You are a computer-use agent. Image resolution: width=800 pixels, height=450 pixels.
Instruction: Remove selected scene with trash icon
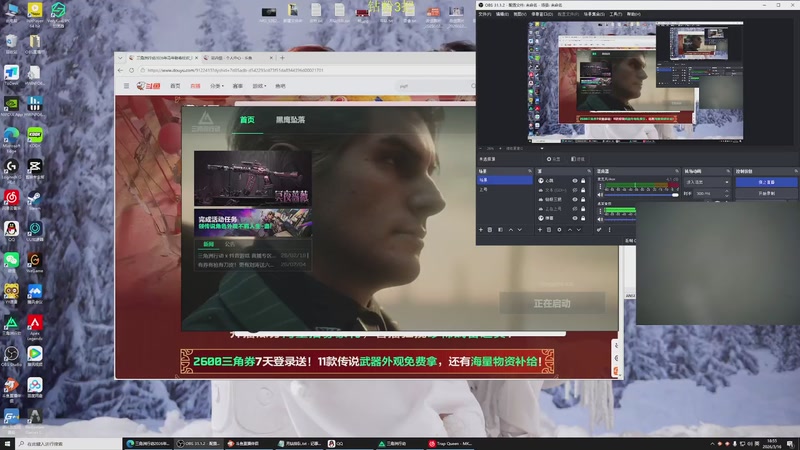(x=490, y=230)
